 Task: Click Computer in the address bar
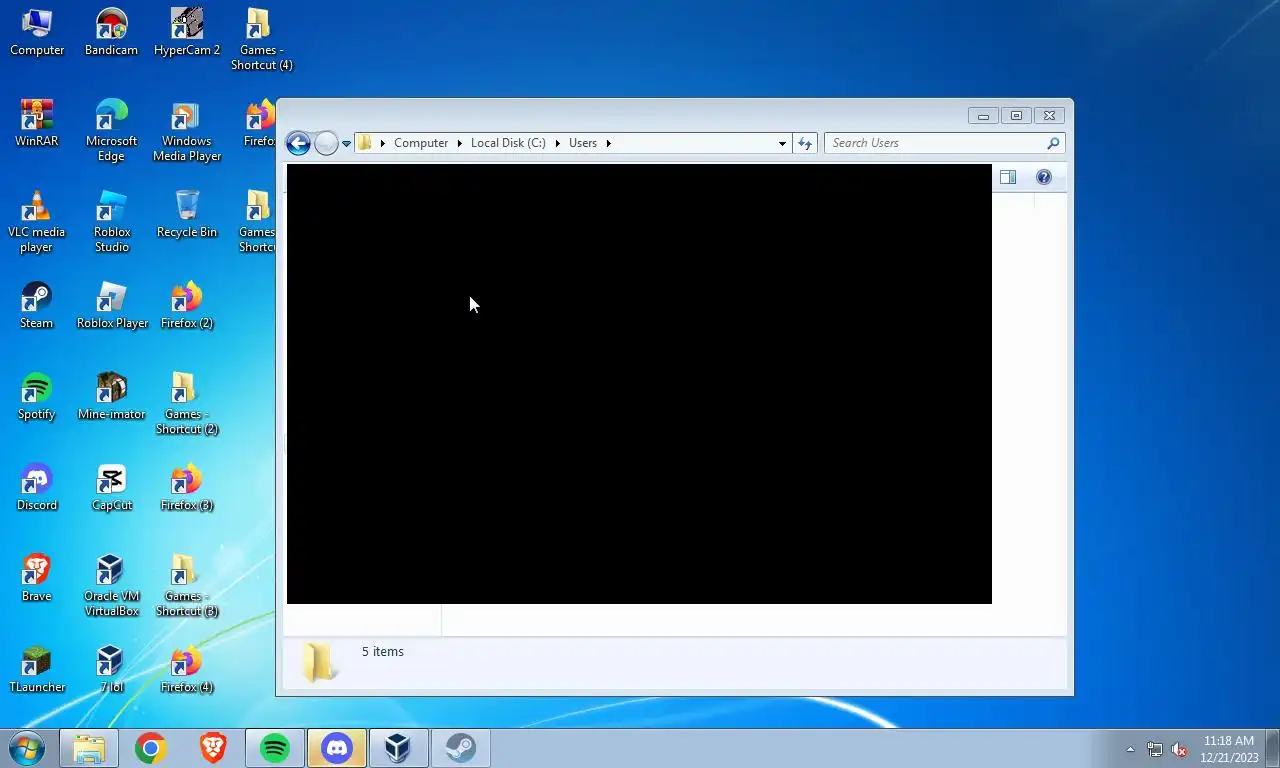(421, 143)
